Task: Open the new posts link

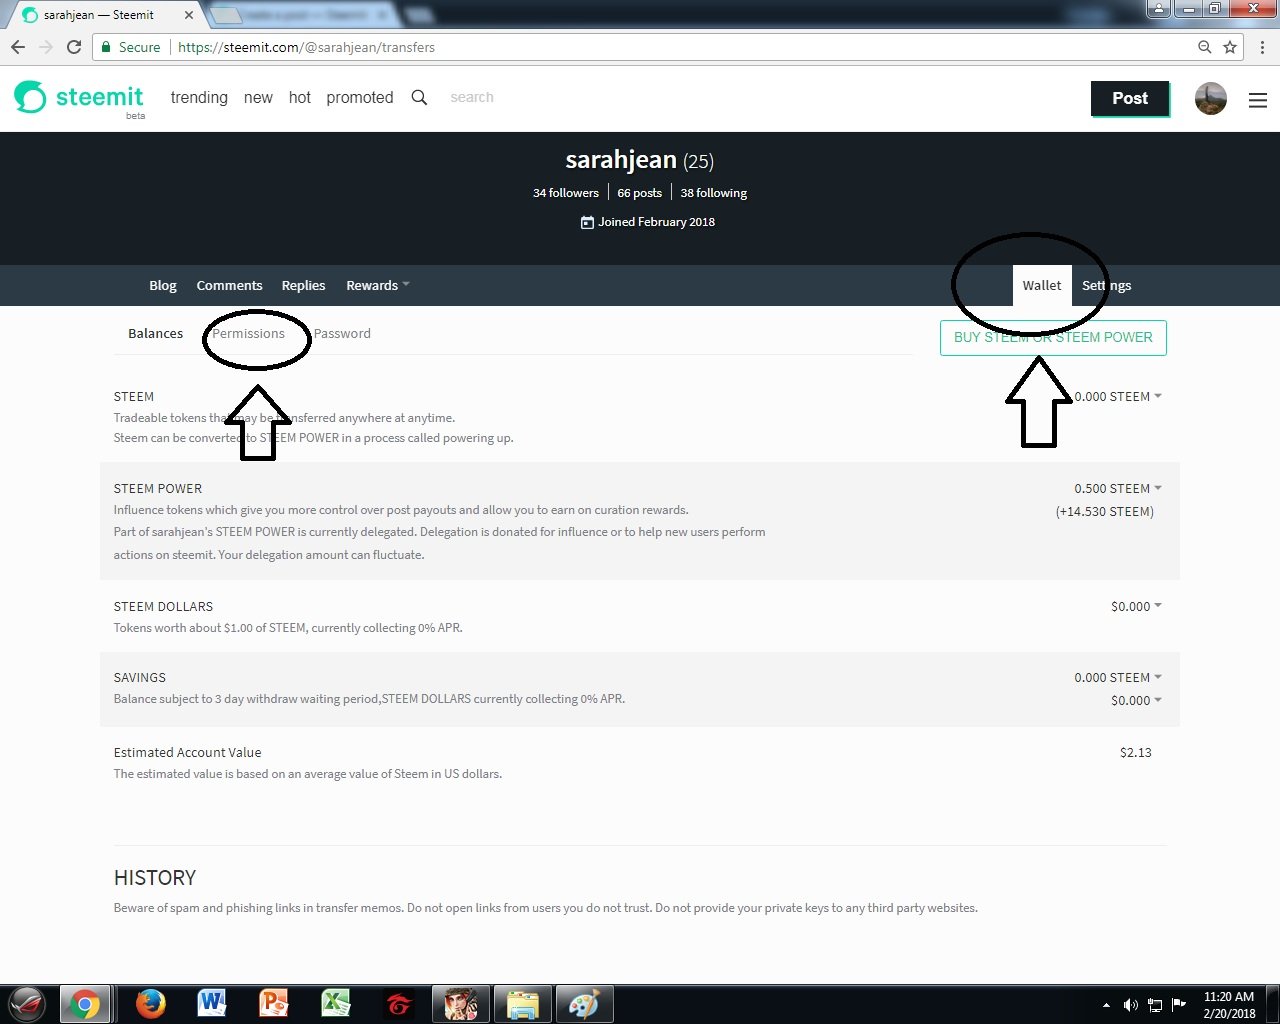Action: (258, 97)
